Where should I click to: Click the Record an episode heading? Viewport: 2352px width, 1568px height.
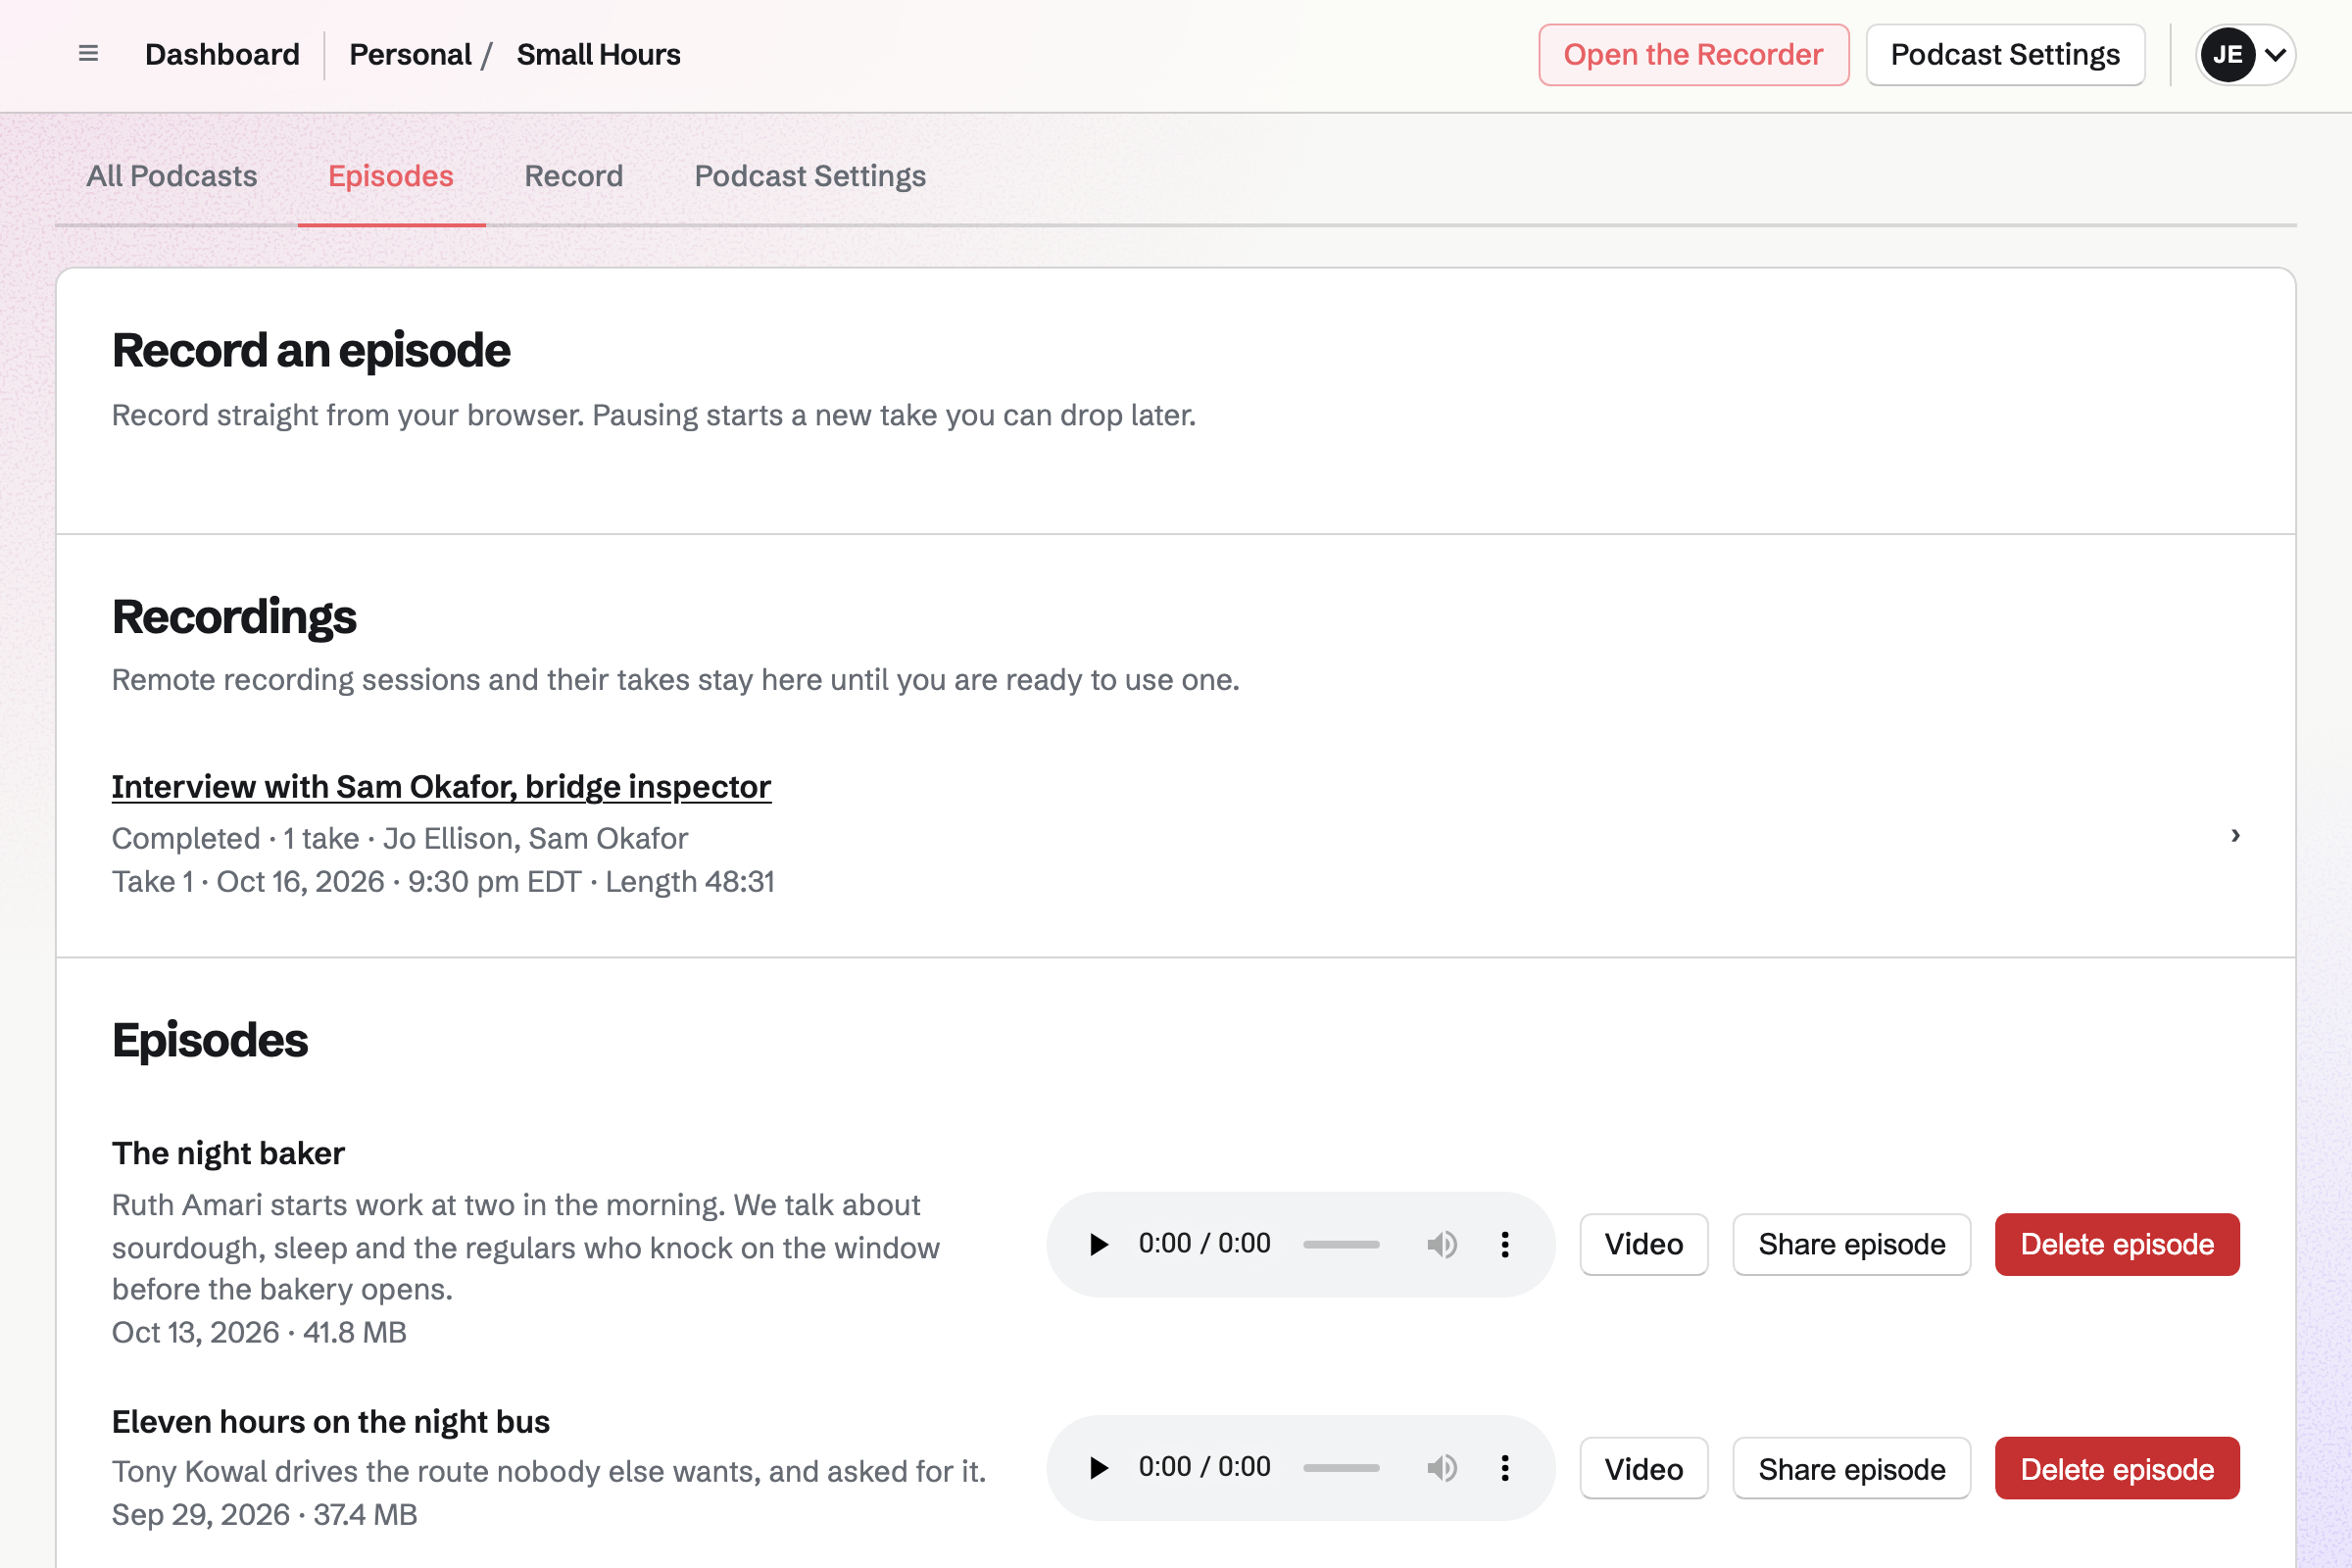coord(311,351)
